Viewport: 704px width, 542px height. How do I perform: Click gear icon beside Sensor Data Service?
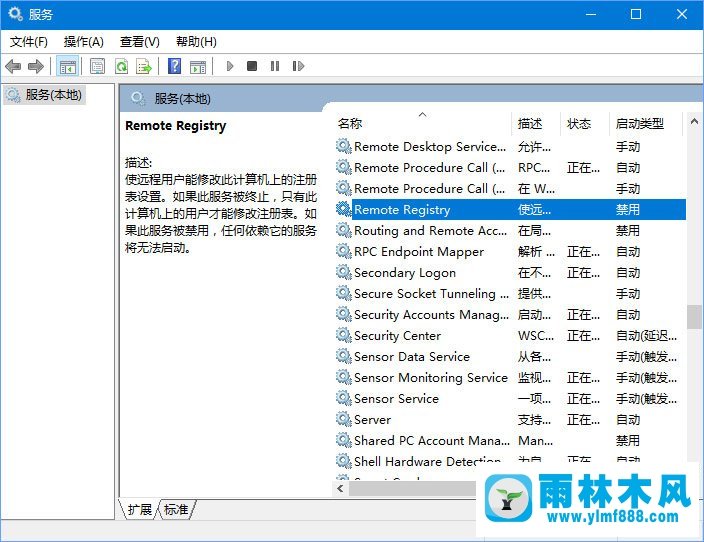click(343, 356)
